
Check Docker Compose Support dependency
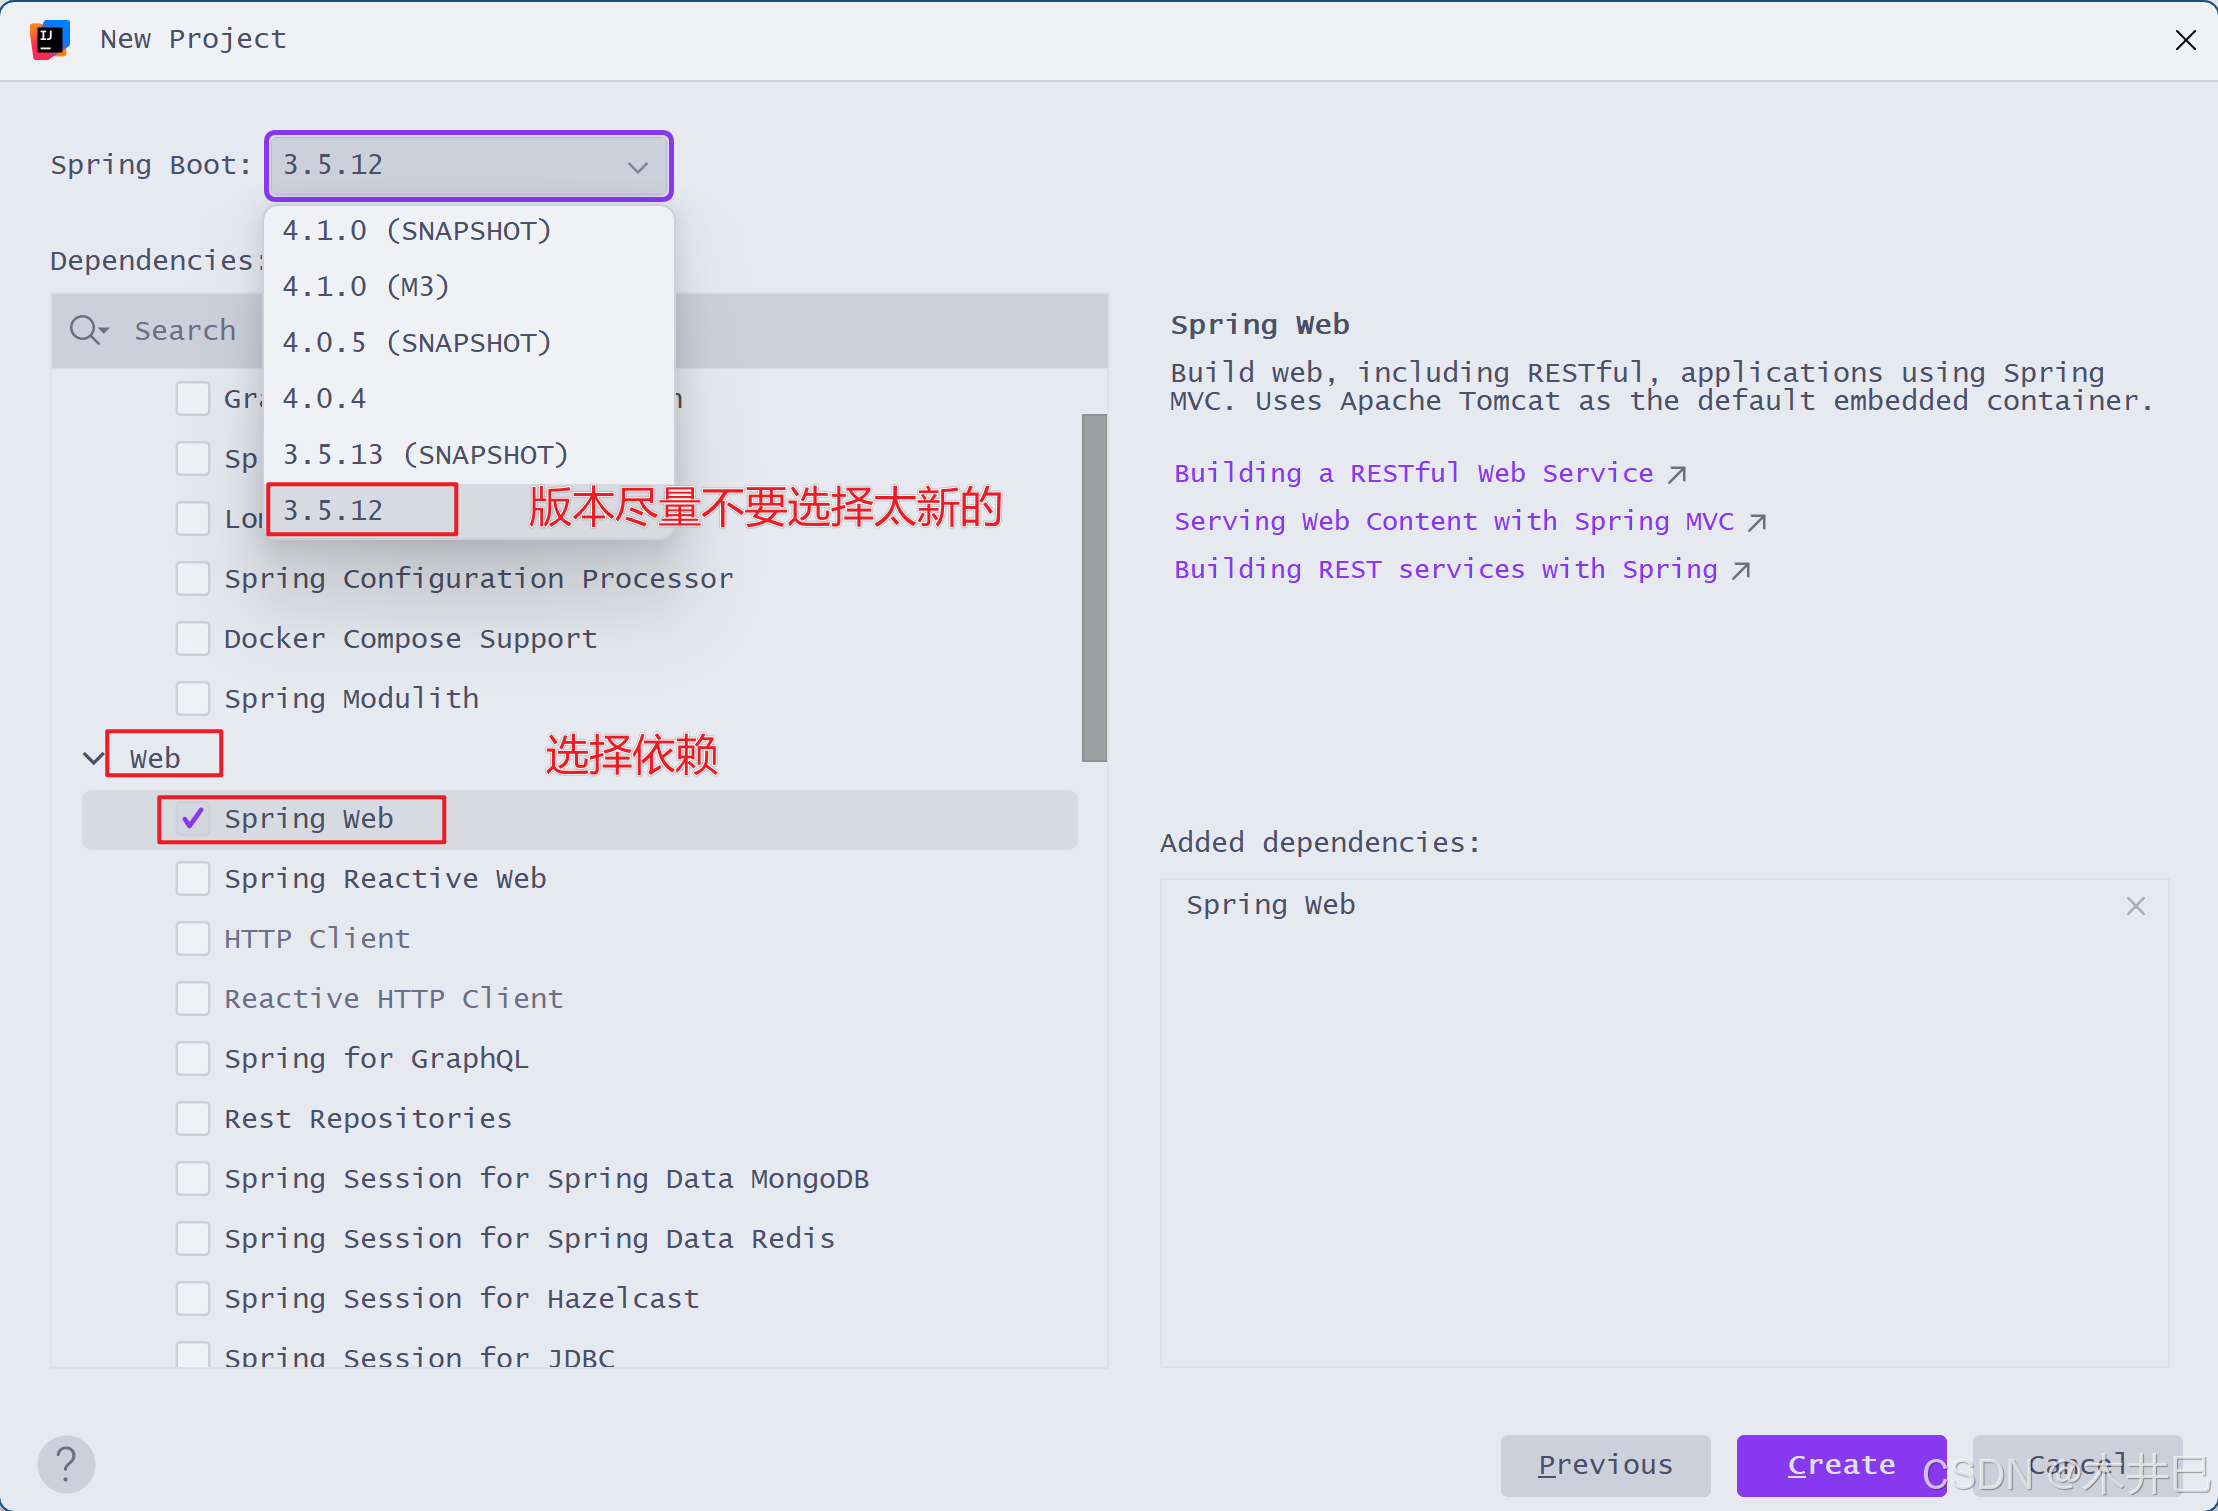point(193,639)
